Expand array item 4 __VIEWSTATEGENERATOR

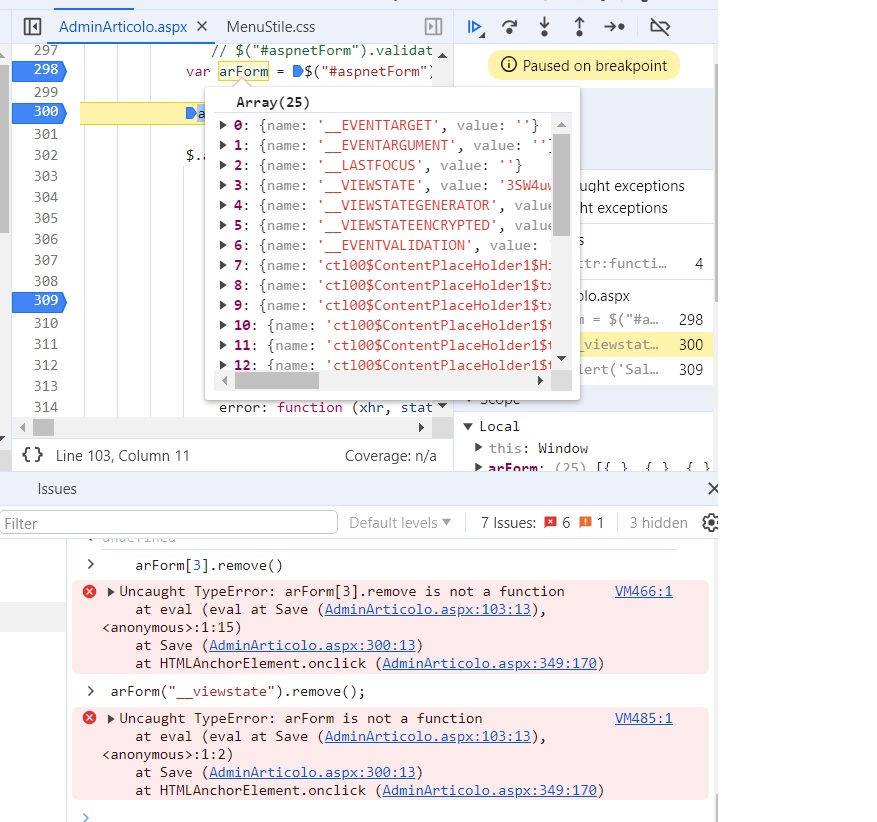point(223,205)
